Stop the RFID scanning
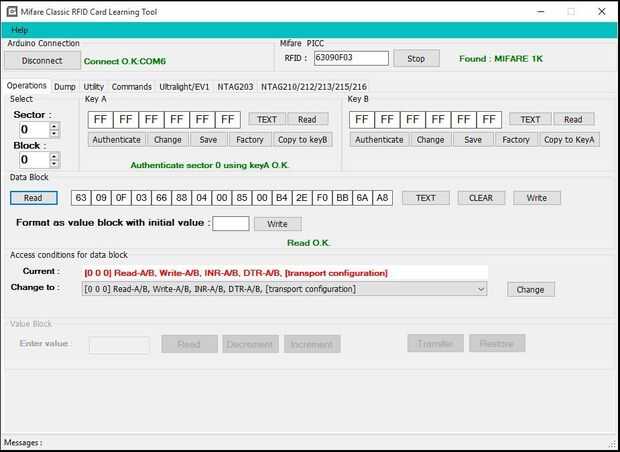The width and height of the screenshot is (620, 452). pos(416,59)
